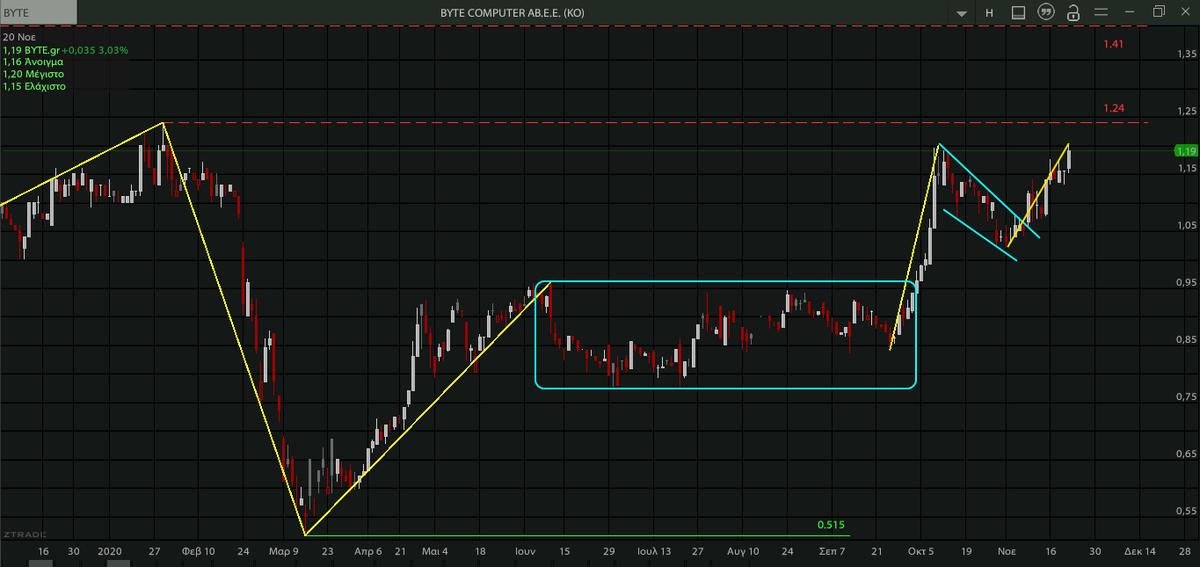Click the 0,75 price axis label
The width and height of the screenshot is (1200, 567).
pos(1187,397)
